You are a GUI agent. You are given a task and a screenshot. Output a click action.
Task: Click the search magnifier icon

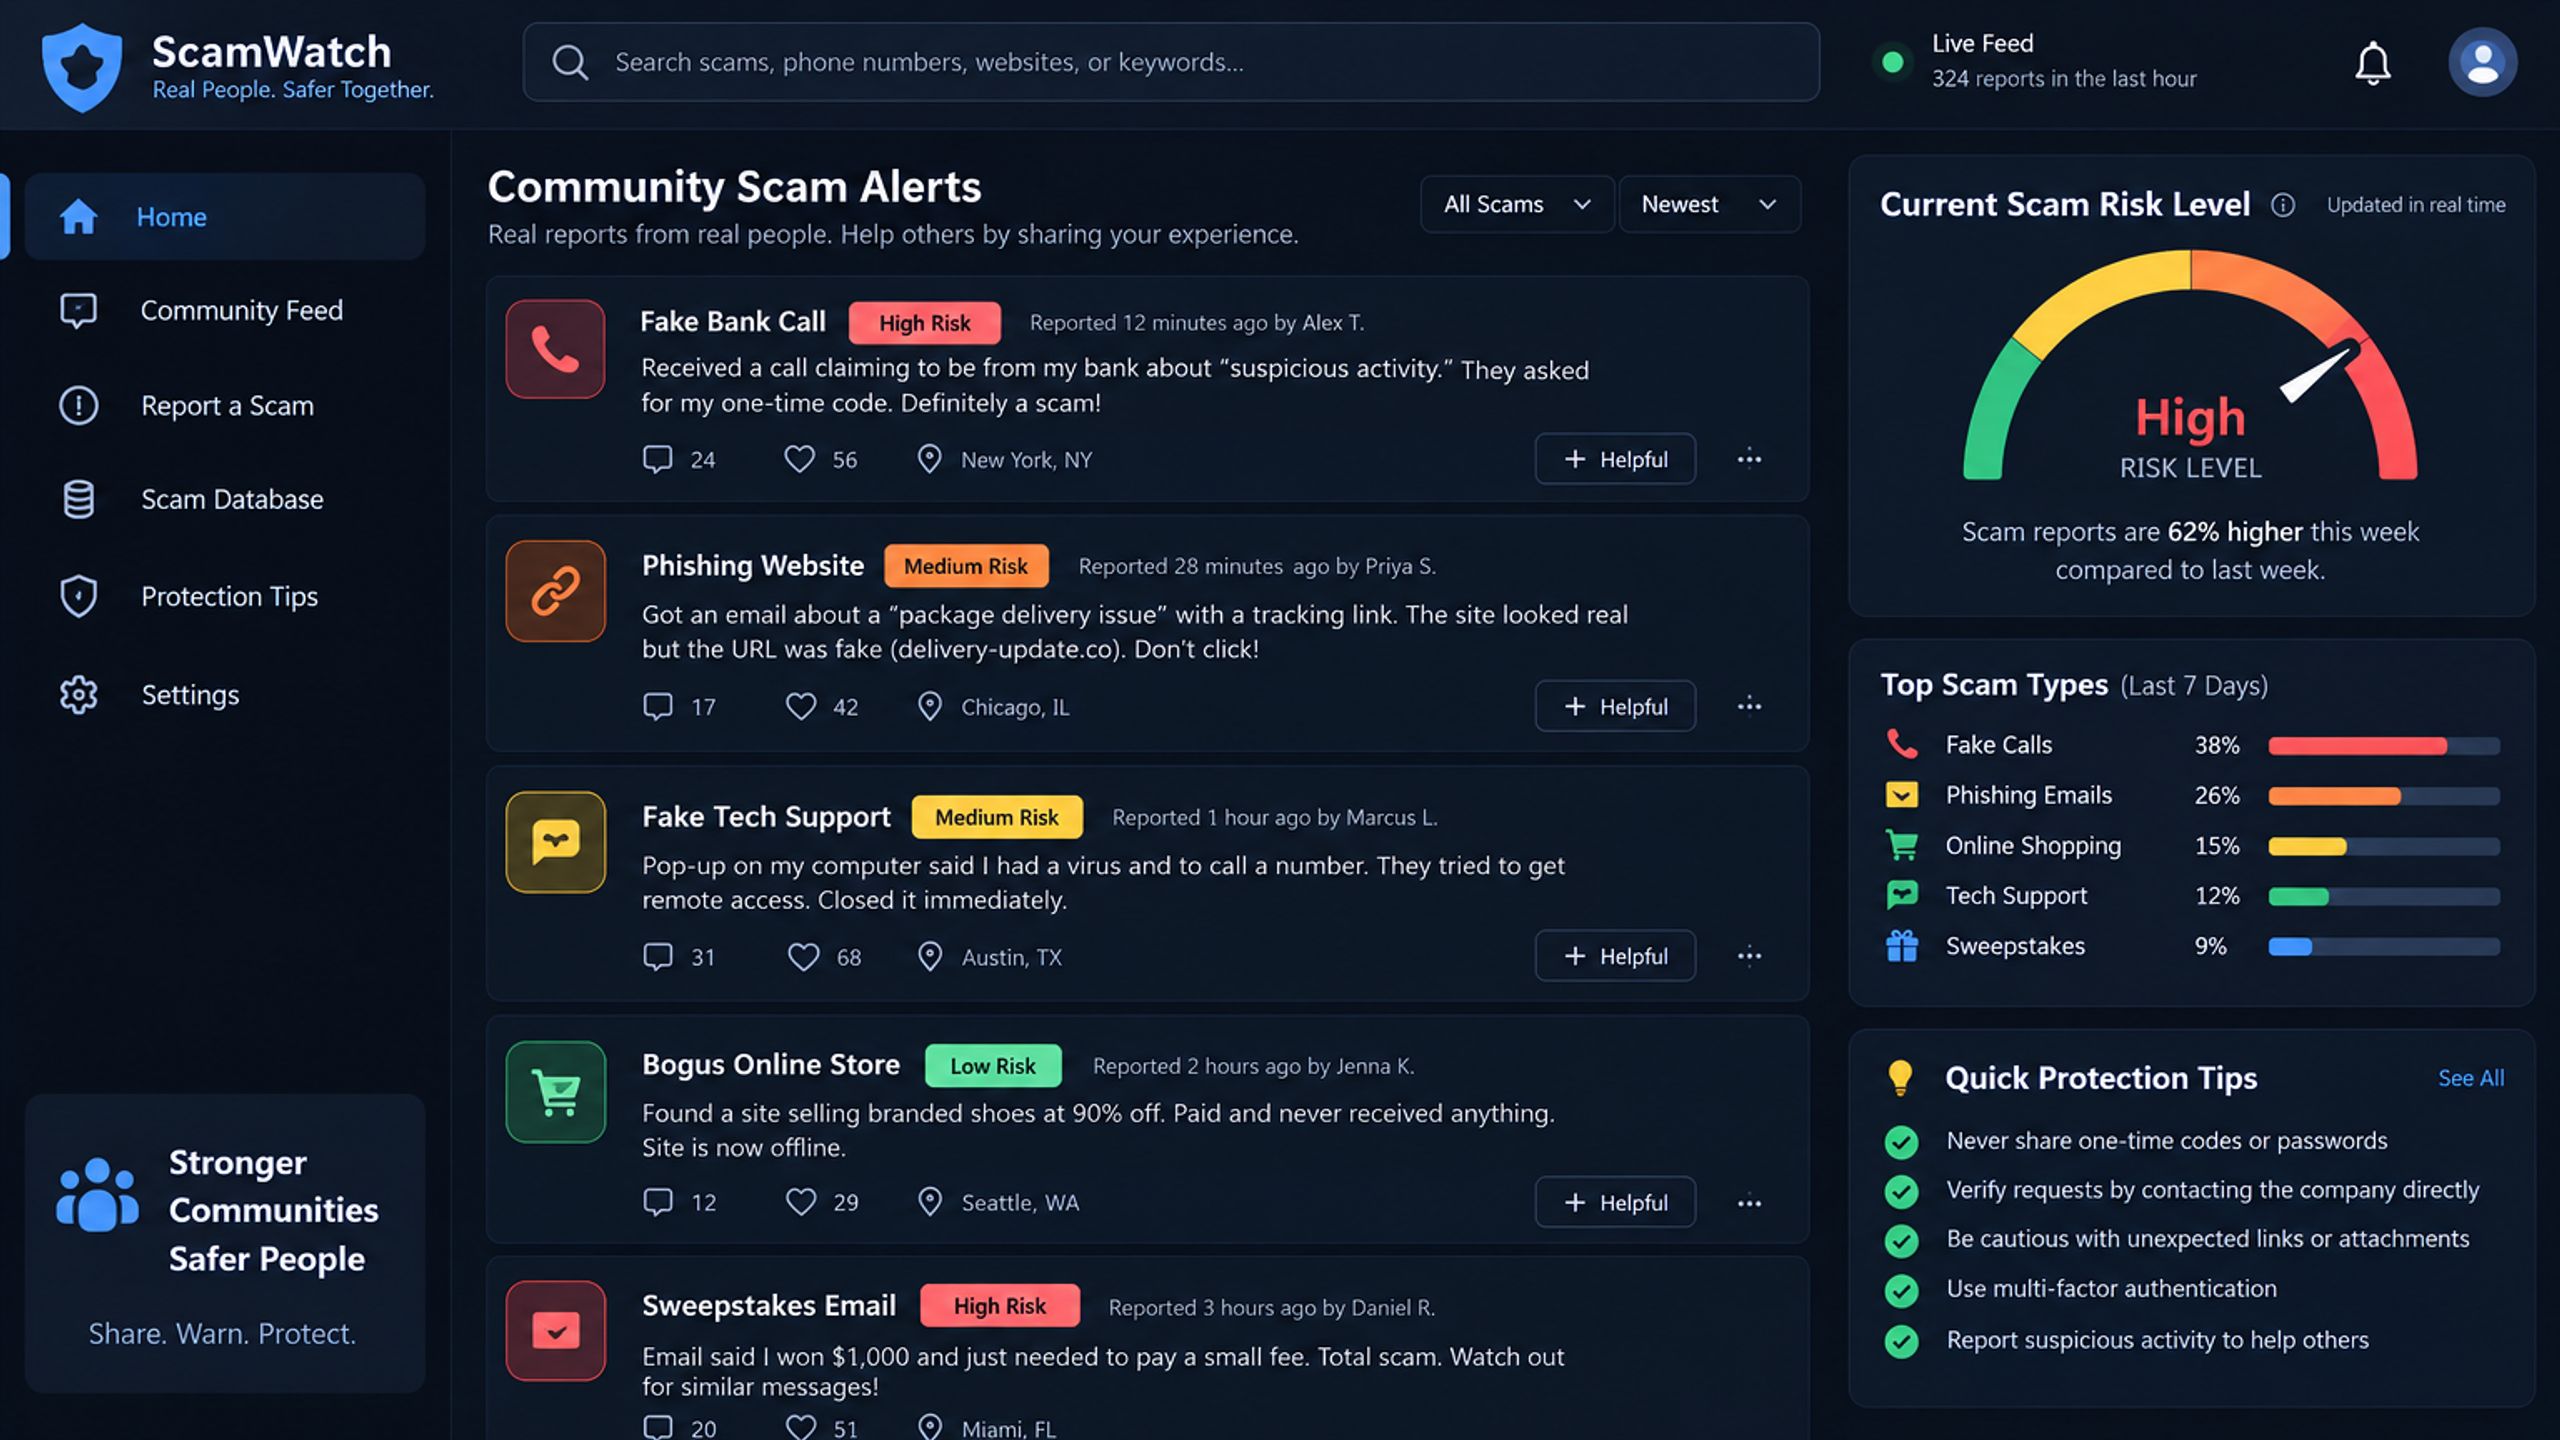coord(570,62)
